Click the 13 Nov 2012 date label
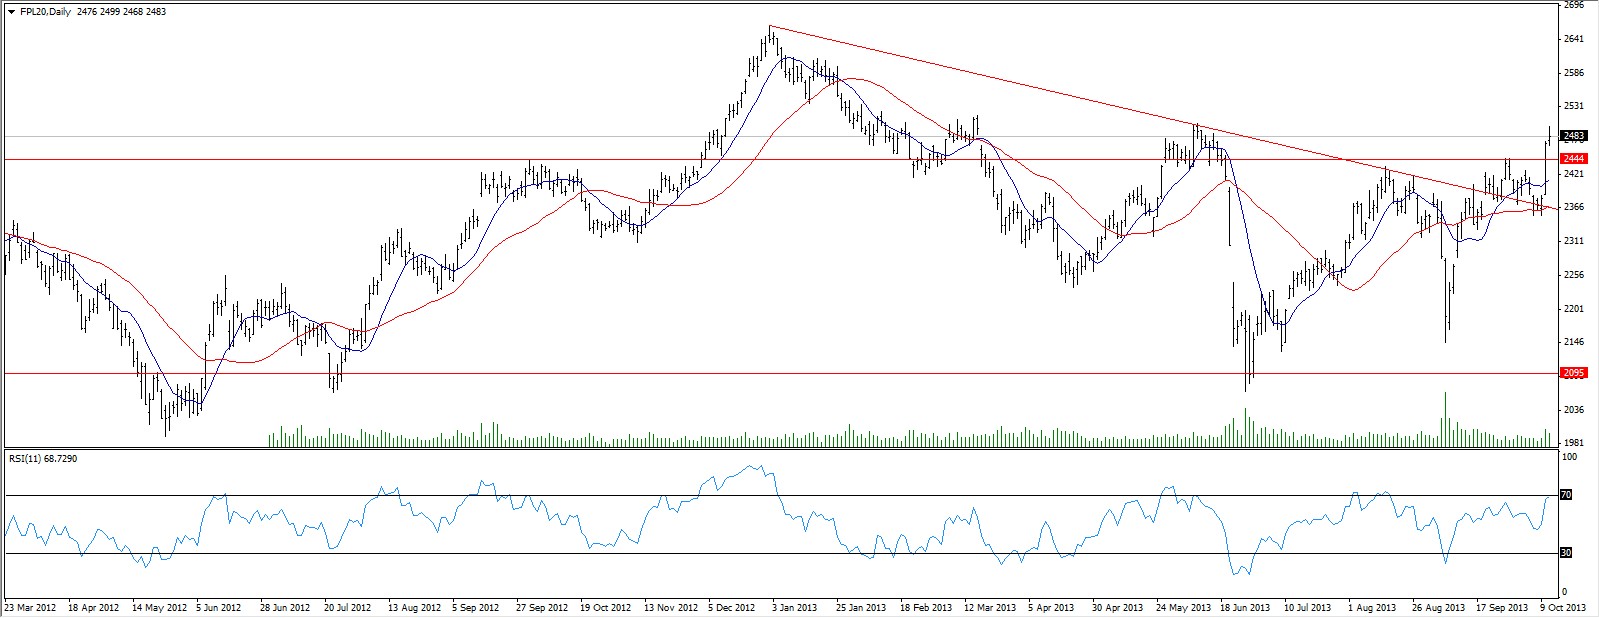 click(670, 607)
